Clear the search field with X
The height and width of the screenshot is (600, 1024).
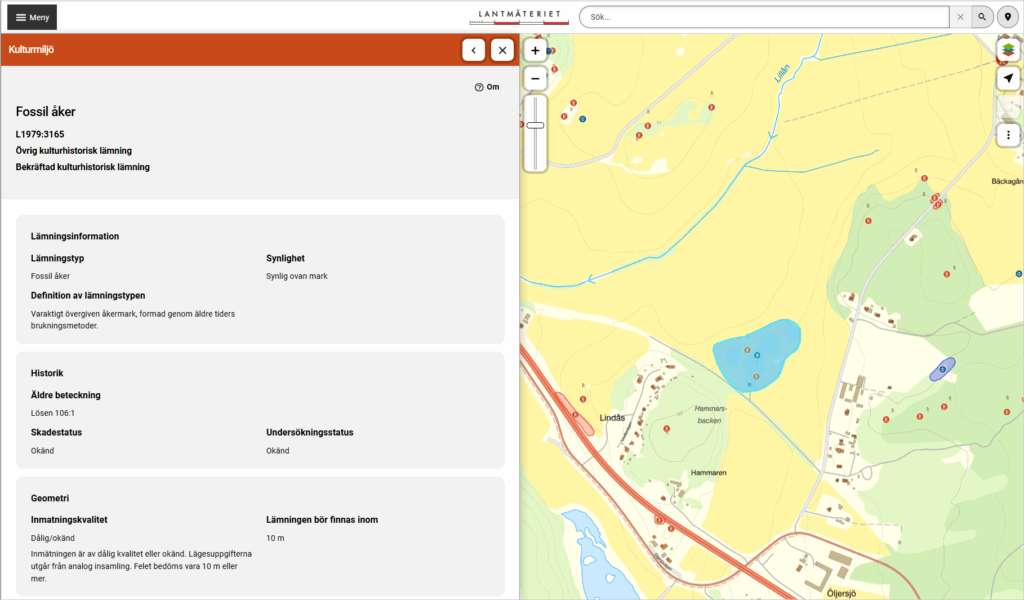click(x=960, y=17)
